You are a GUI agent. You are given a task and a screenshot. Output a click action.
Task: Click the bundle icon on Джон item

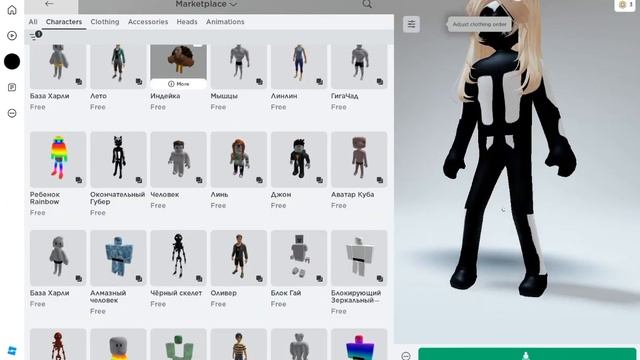pos(319,180)
